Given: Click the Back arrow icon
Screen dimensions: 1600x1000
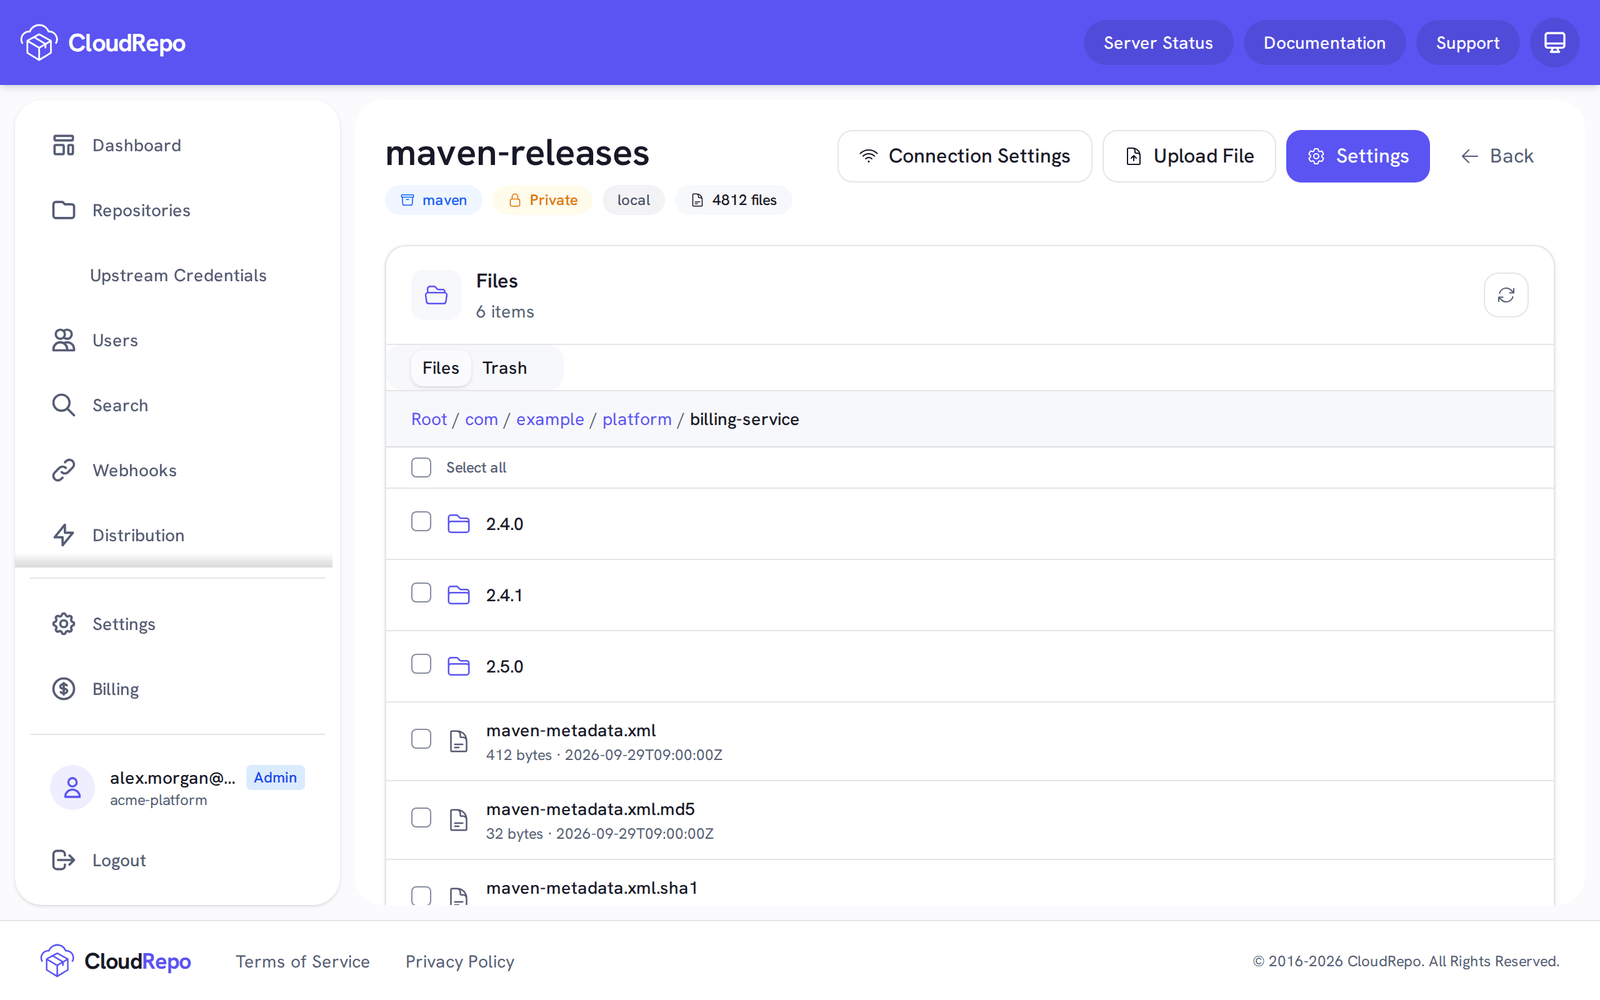Looking at the screenshot, I should 1469,156.
